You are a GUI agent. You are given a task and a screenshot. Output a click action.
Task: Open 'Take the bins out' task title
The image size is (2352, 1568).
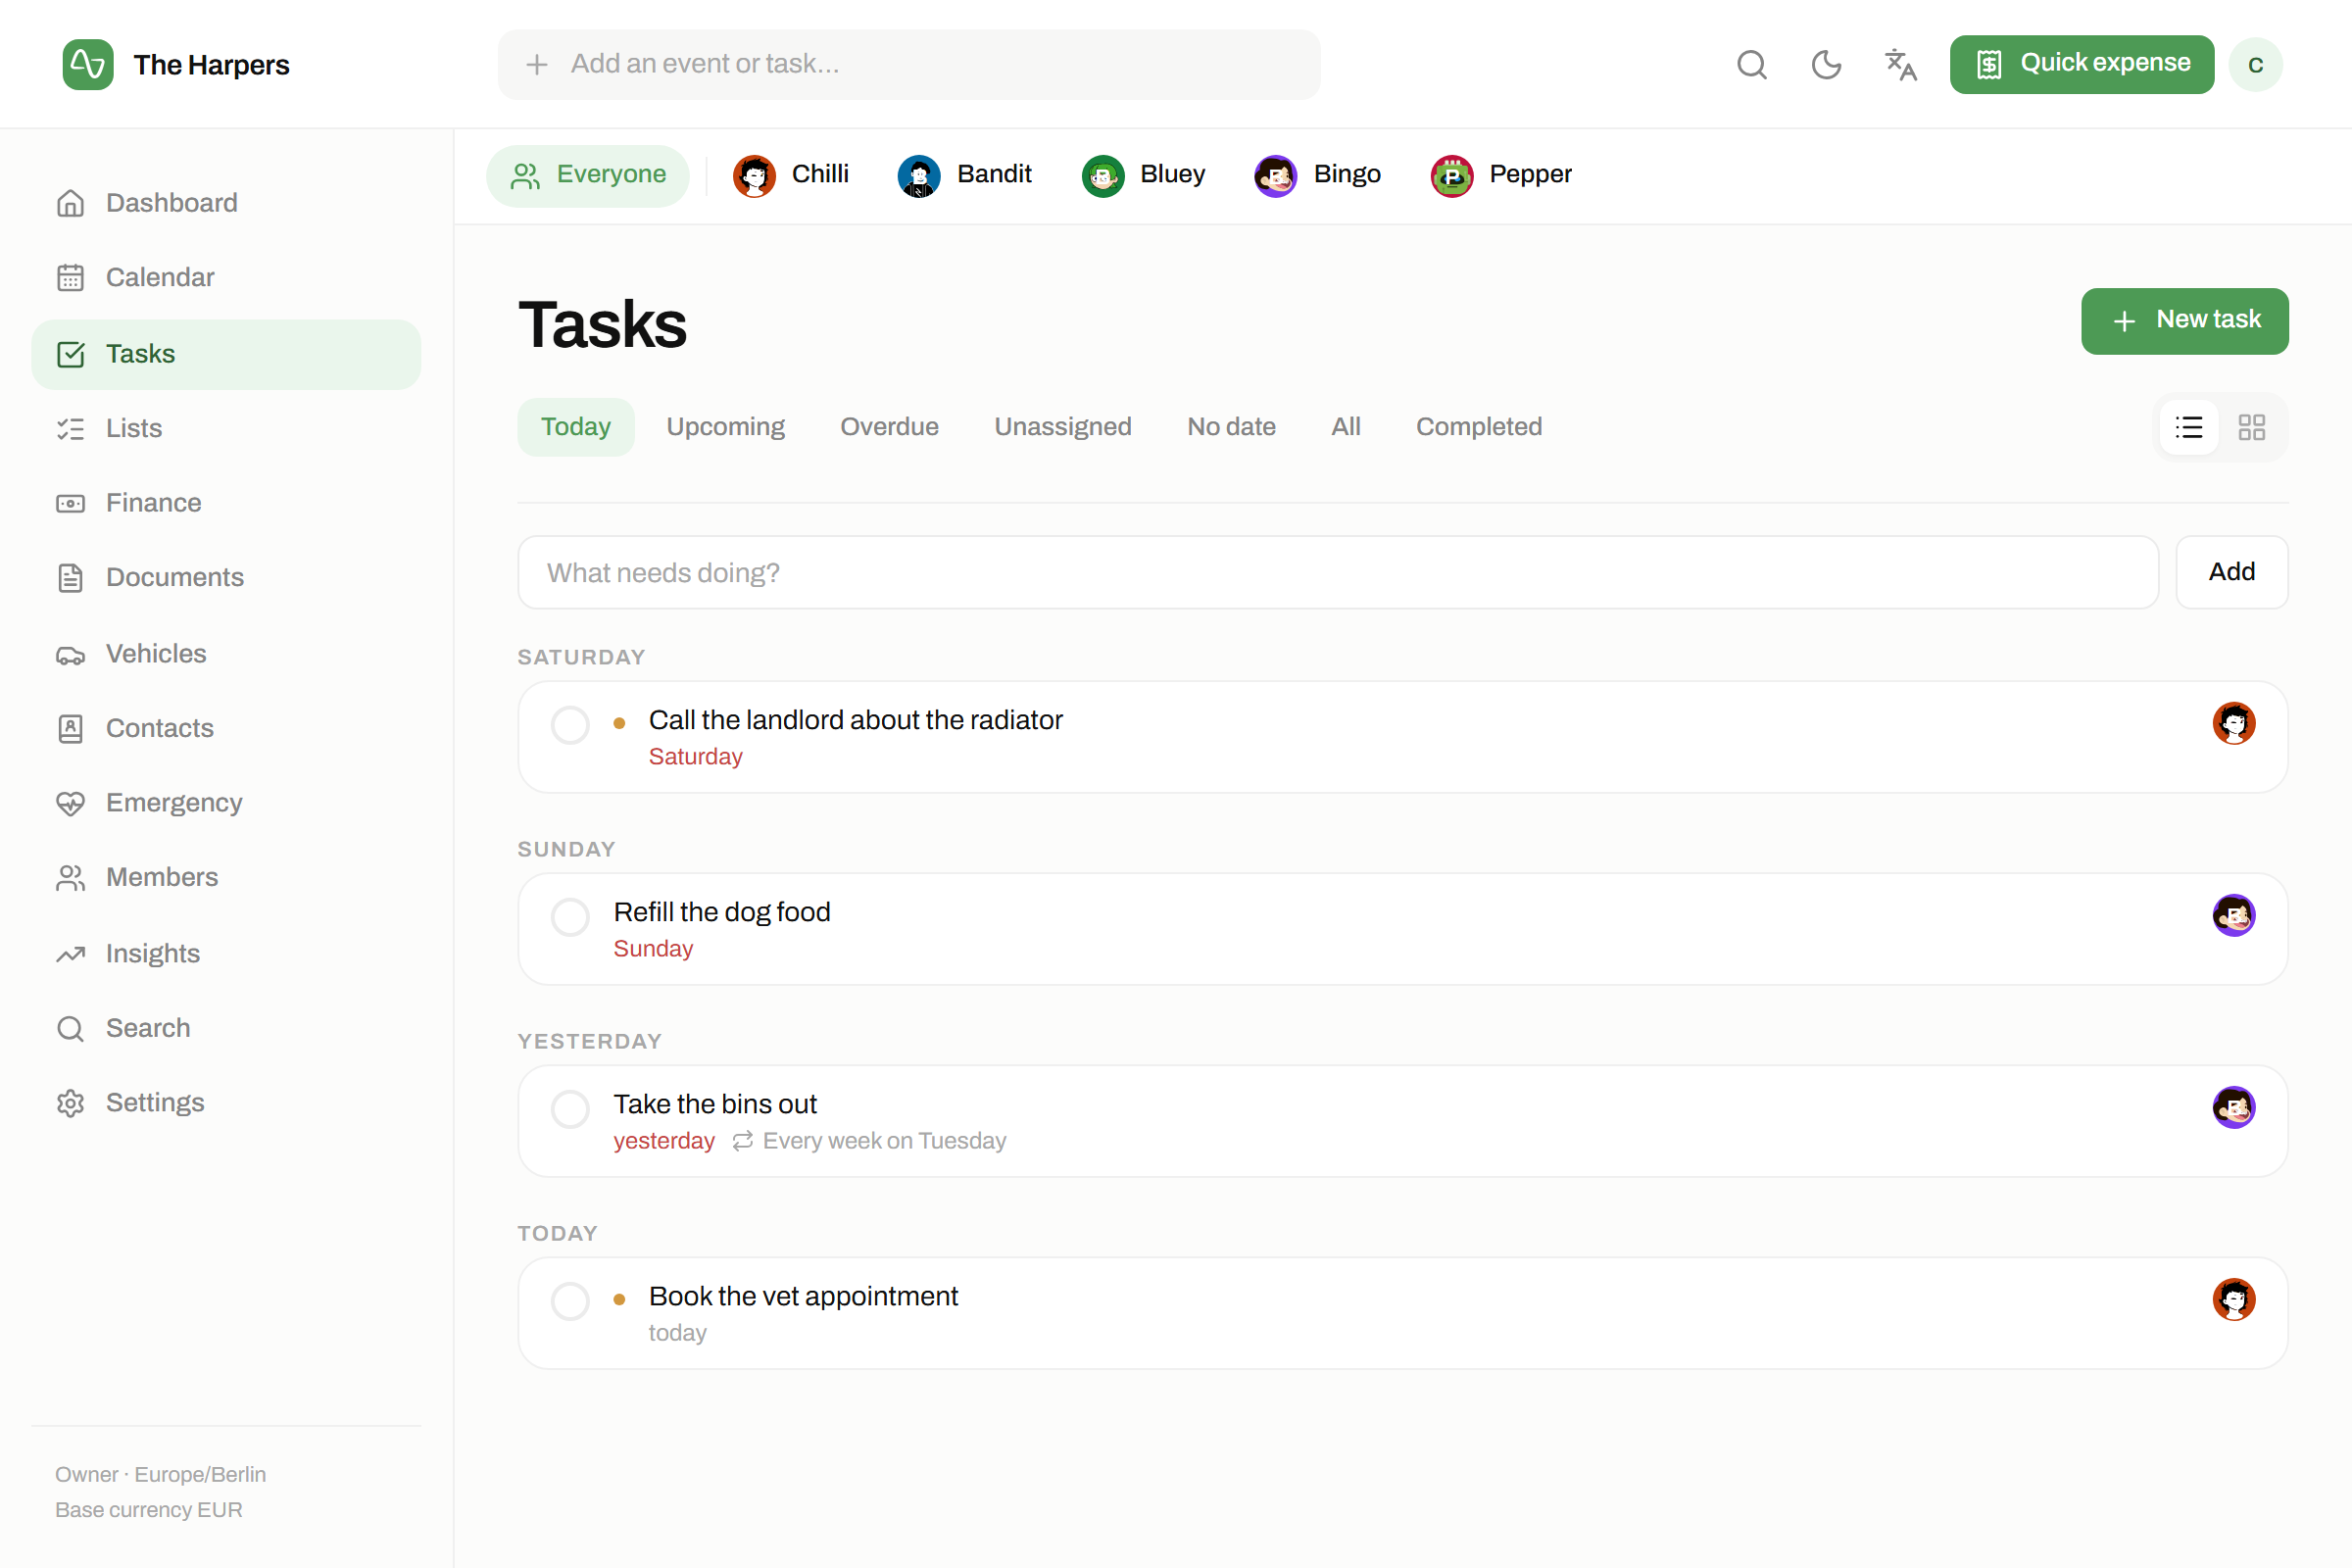point(715,1104)
